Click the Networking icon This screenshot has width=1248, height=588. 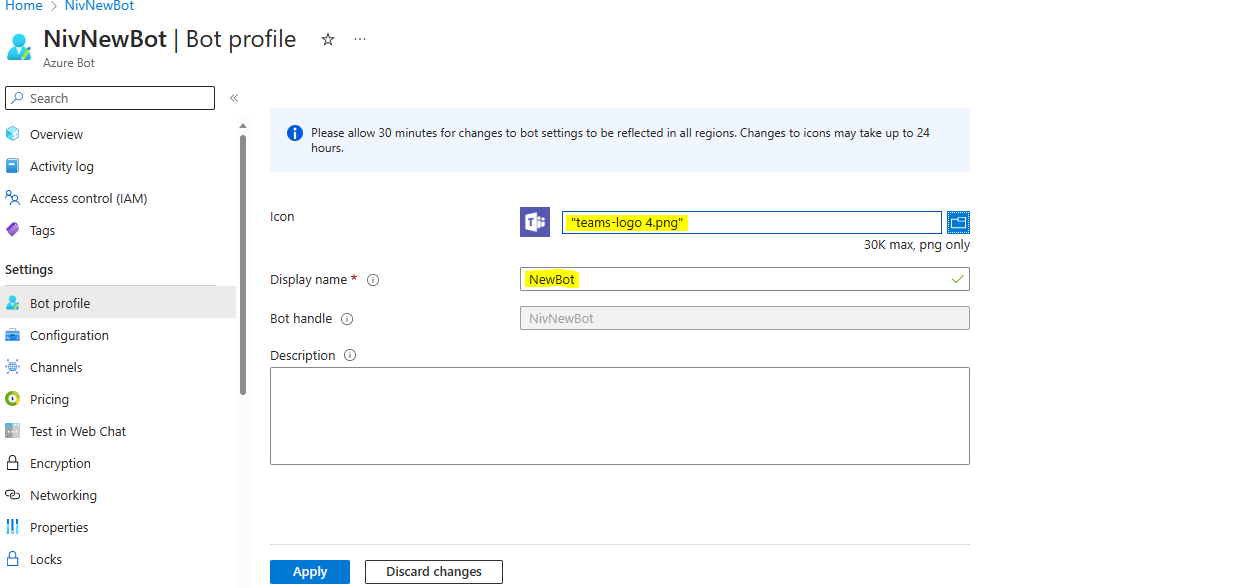click(13, 495)
